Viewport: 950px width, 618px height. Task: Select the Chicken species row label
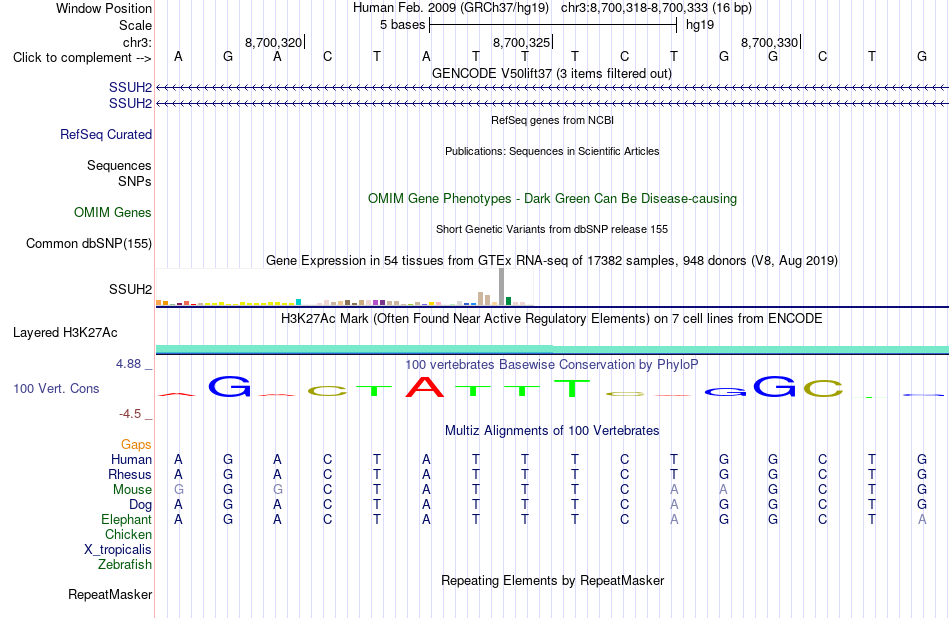pyautogui.click(x=128, y=534)
